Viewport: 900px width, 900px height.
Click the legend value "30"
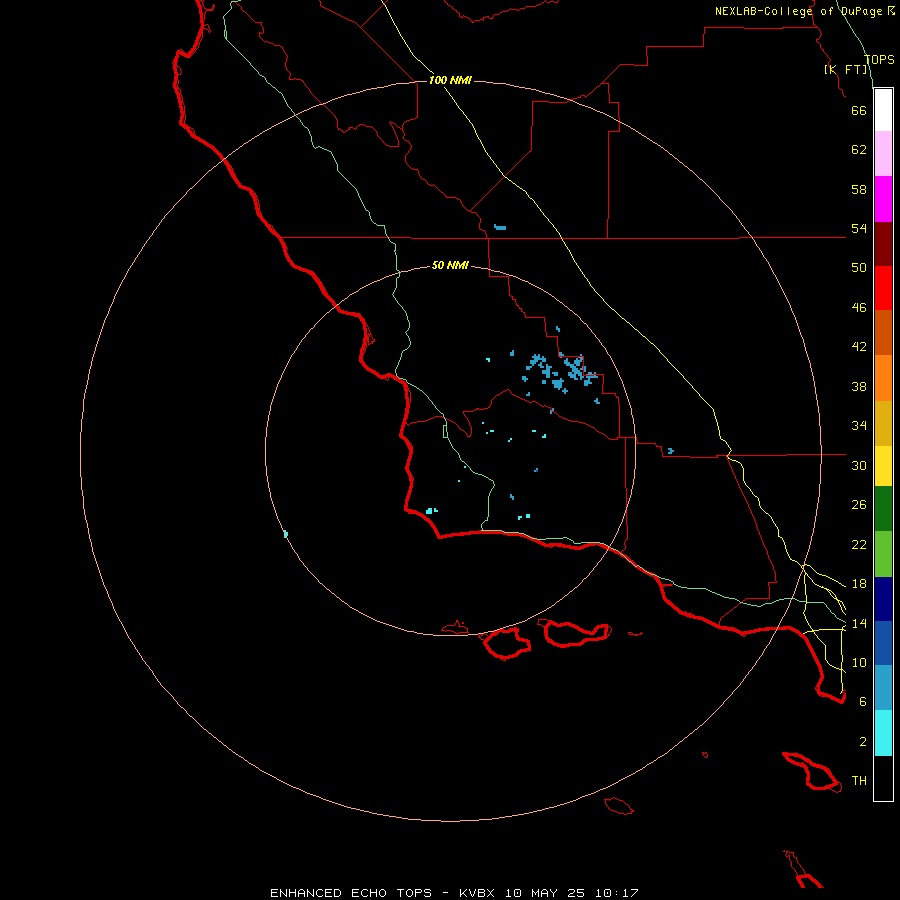tap(859, 465)
